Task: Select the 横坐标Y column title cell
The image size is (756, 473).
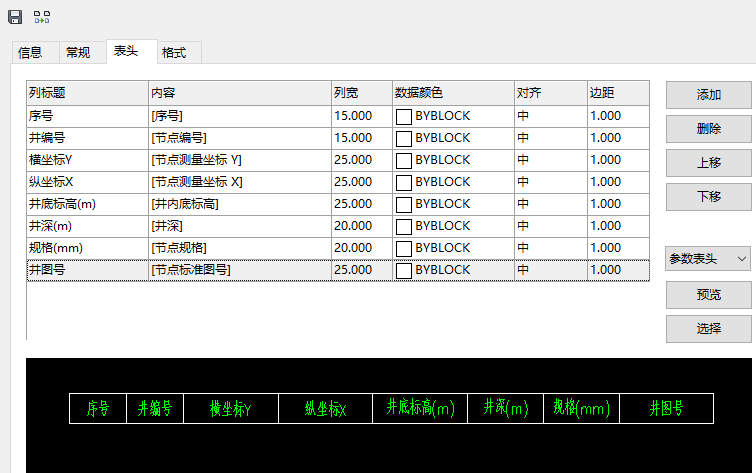Action: click(87, 160)
